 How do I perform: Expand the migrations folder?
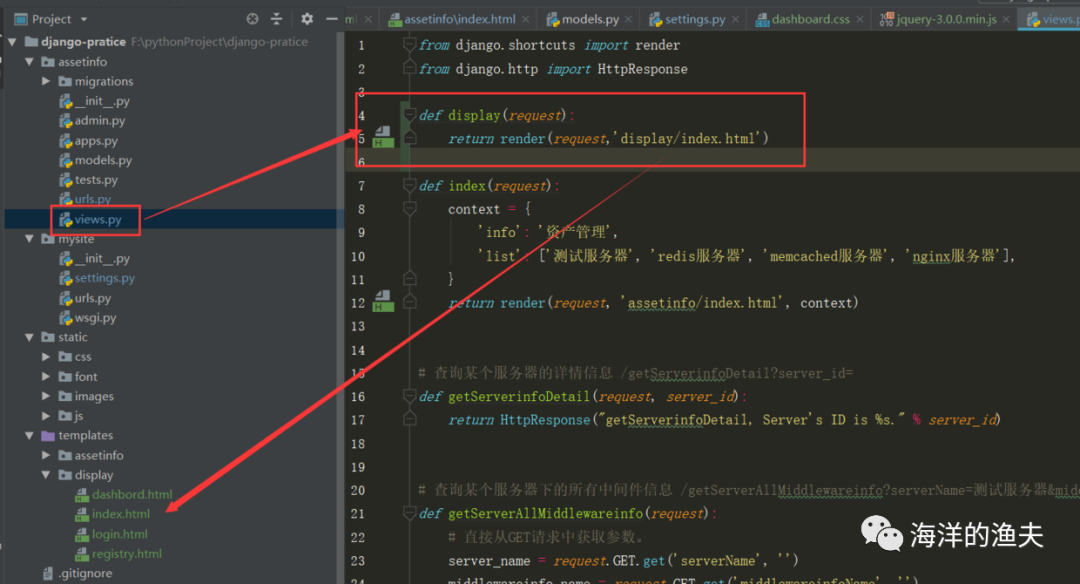[x=45, y=81]
